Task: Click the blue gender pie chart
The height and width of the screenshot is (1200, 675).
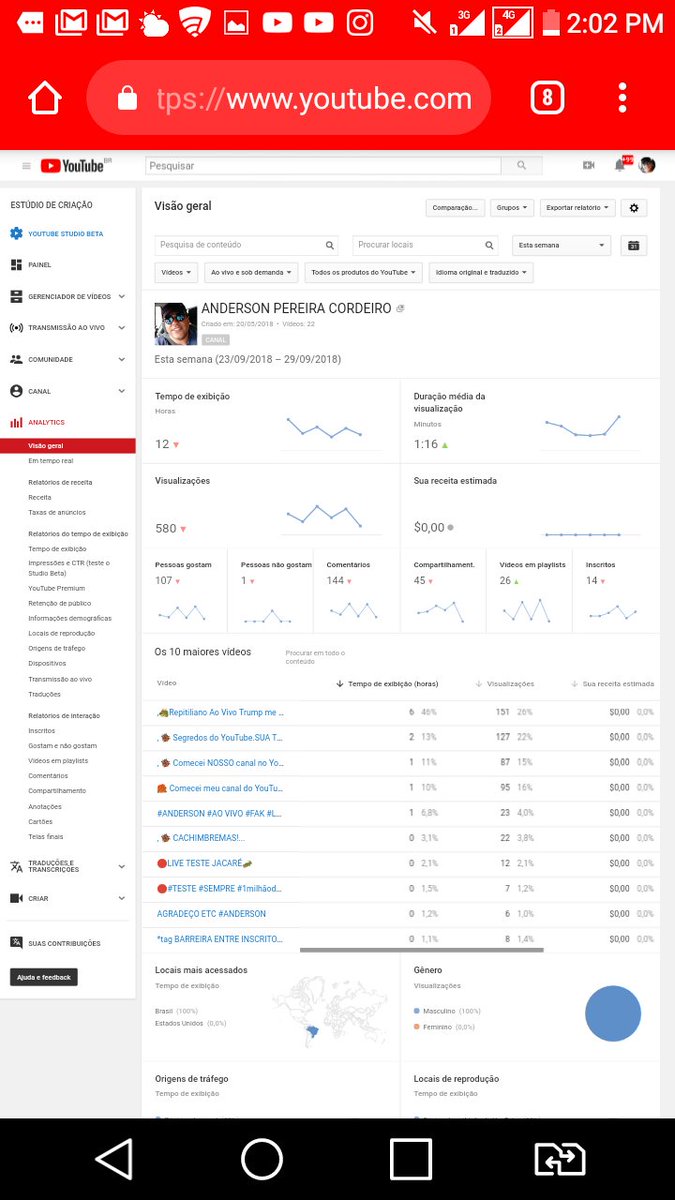Action: (612, 1014)
